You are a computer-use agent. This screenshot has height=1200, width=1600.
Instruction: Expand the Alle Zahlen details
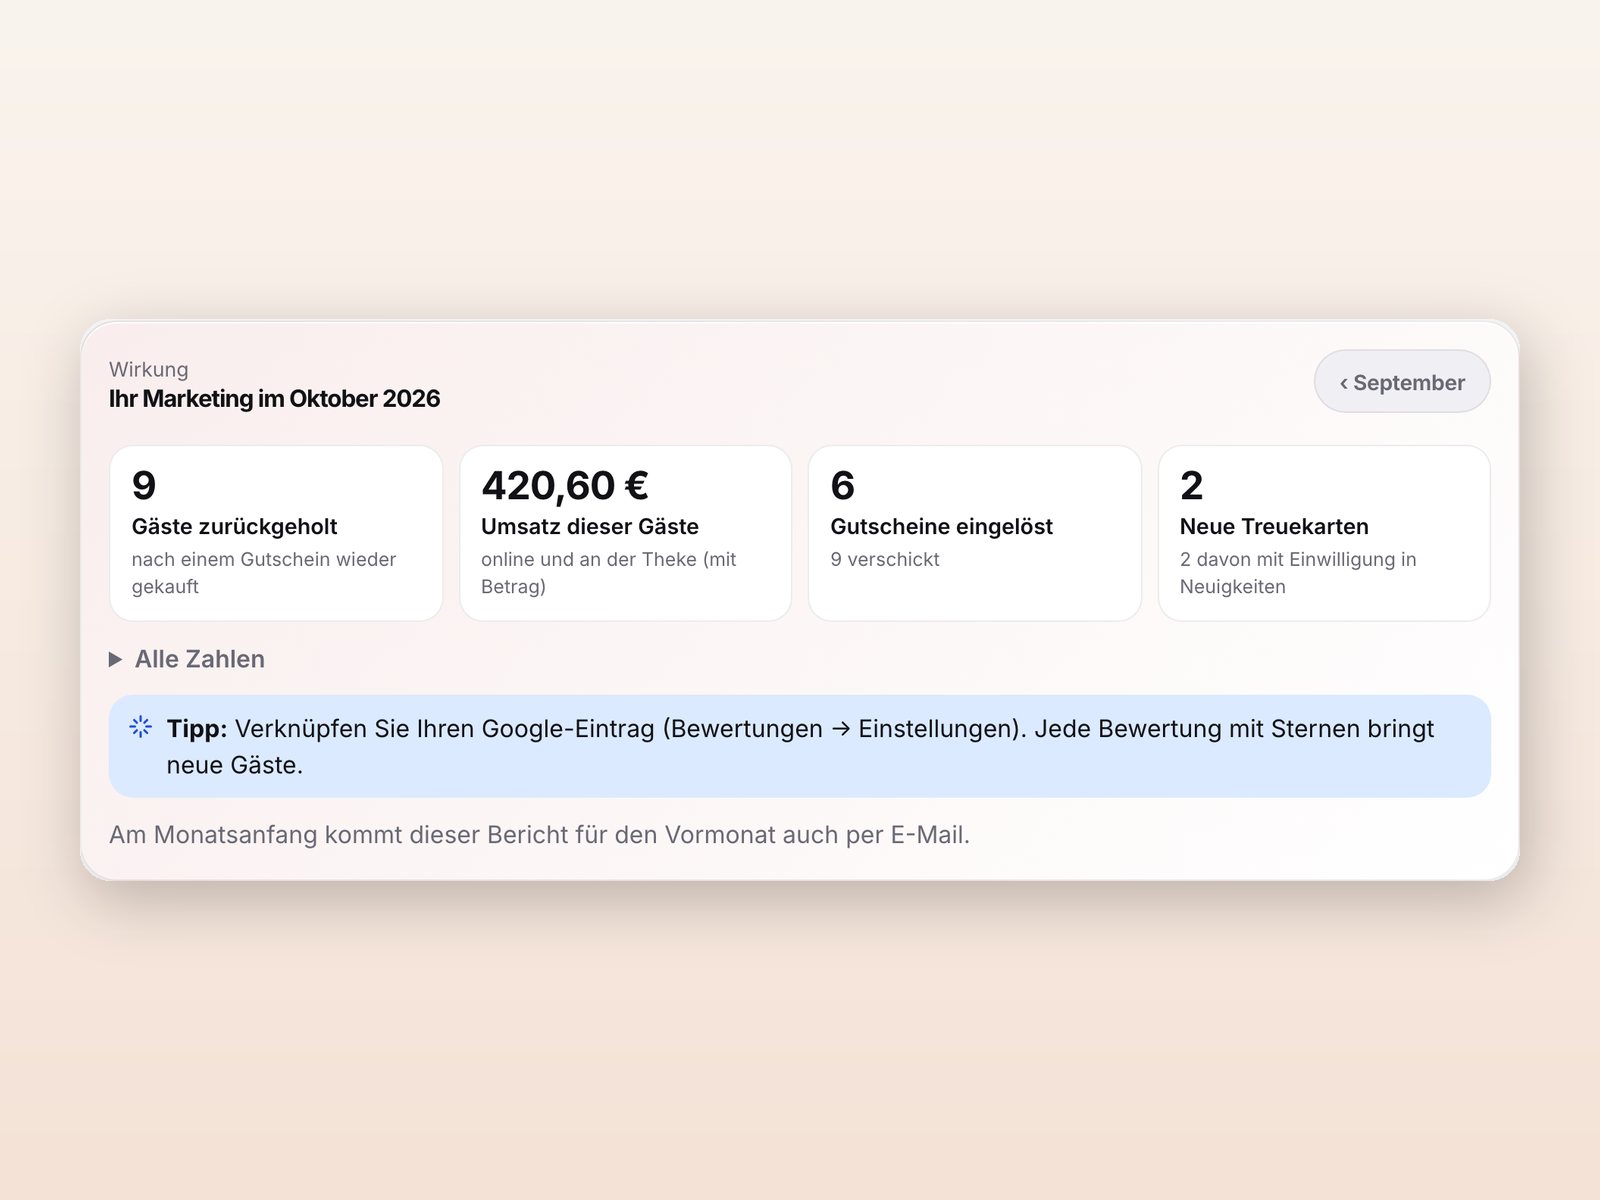click(x=187, y=659)
